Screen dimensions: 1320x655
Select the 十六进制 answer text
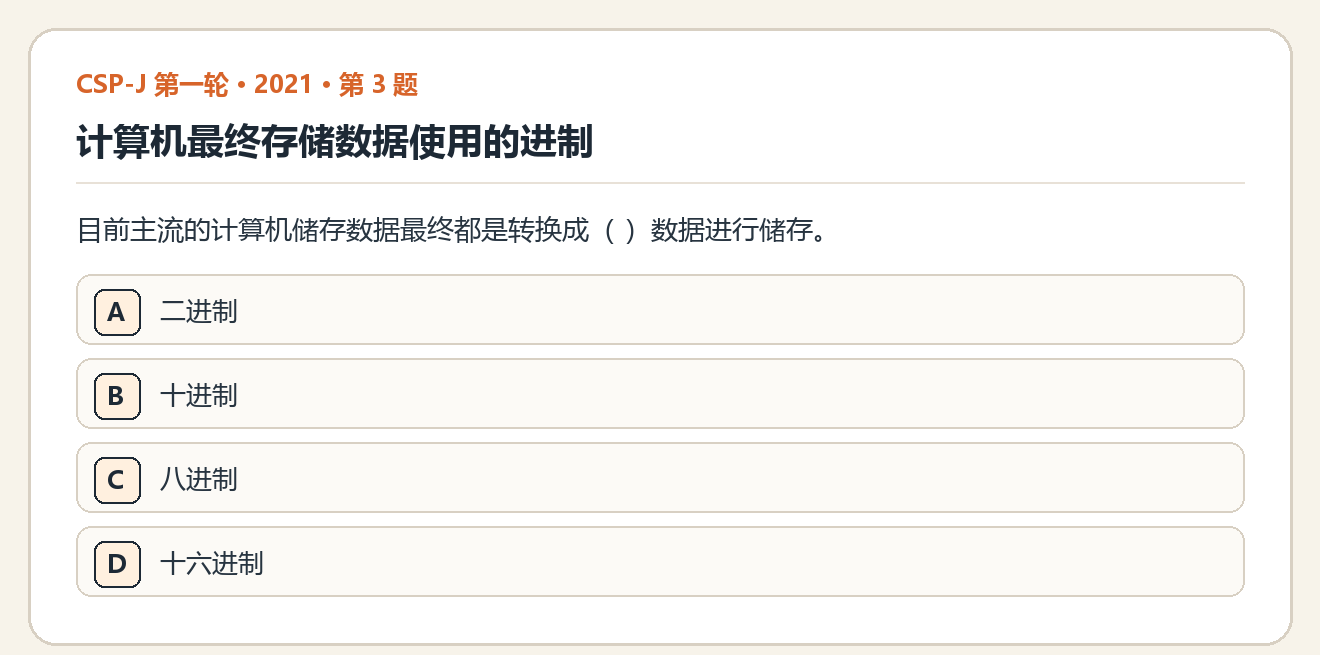coord(212,563)
